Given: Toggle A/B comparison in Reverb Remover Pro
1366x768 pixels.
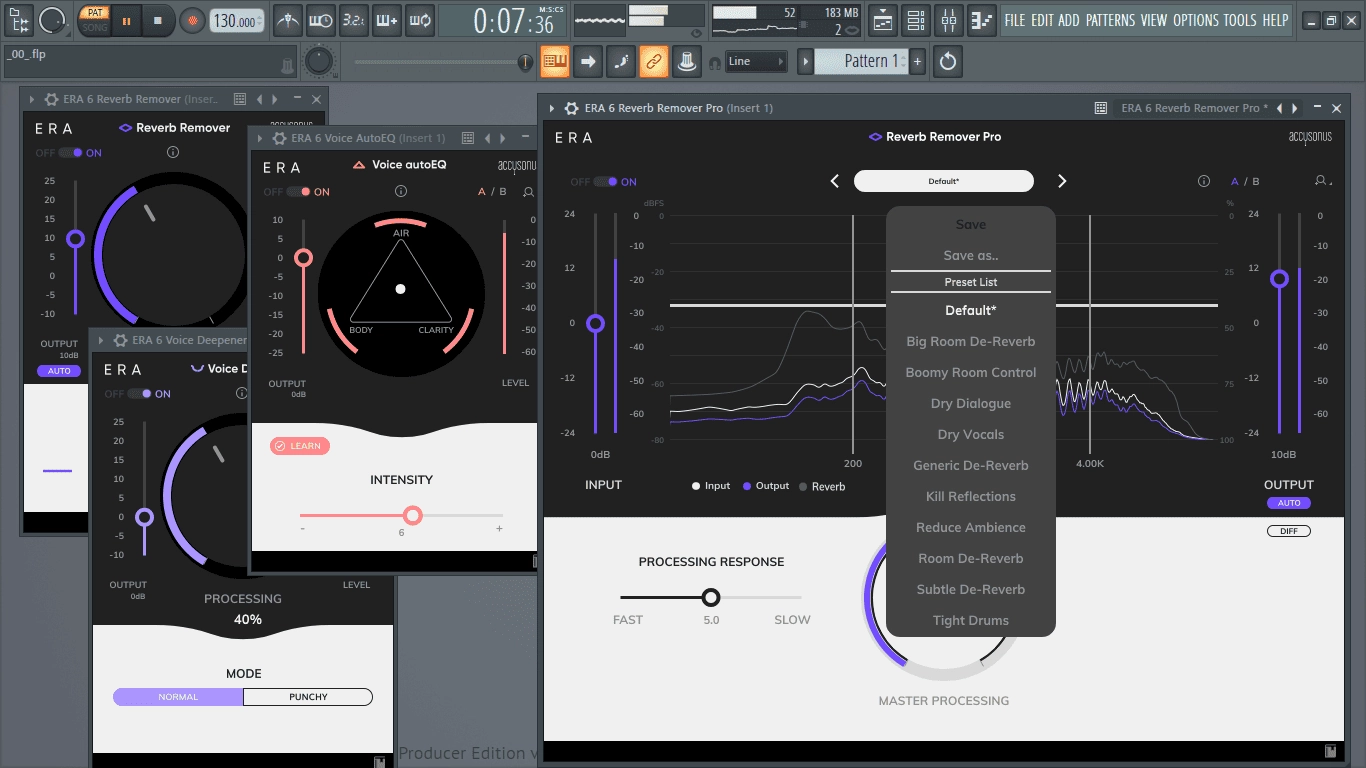Looking at the screenshot, I should pyautogui.click(x=1245, y=182).
